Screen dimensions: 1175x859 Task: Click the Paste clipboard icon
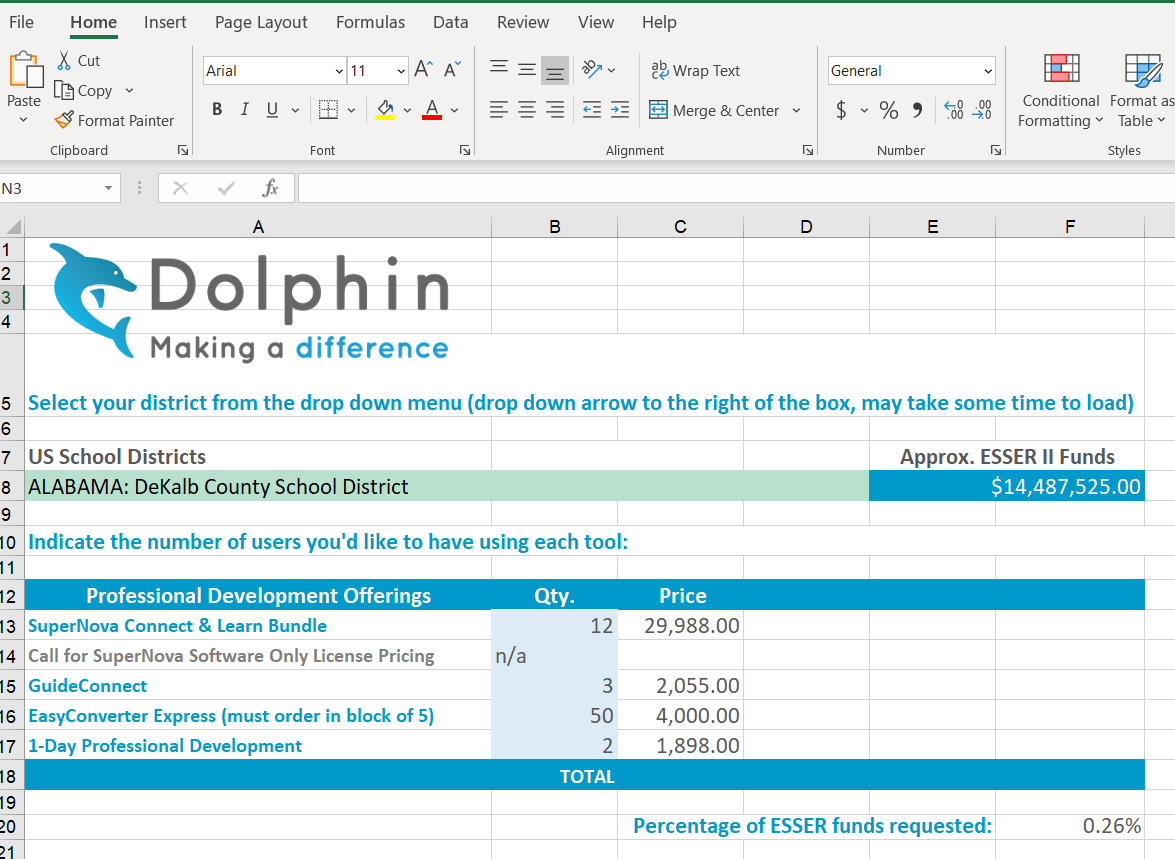pos(25,70)
